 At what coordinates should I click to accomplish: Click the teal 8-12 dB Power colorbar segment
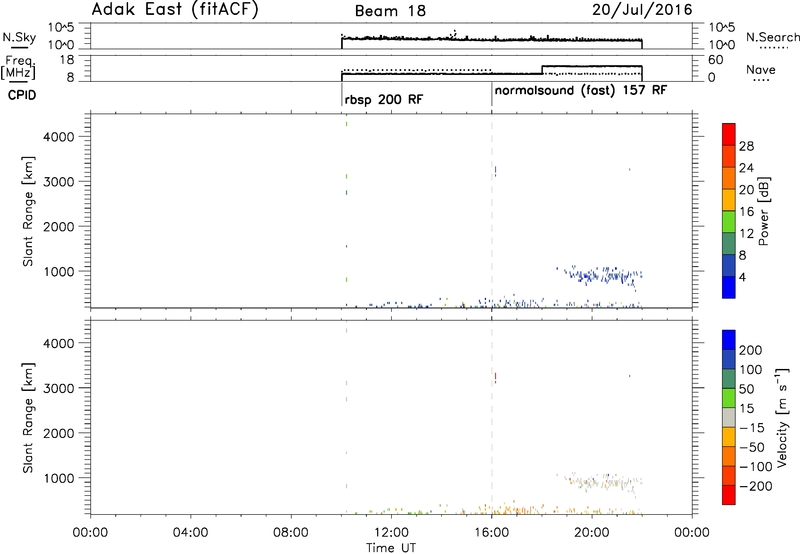coord(729,244)
